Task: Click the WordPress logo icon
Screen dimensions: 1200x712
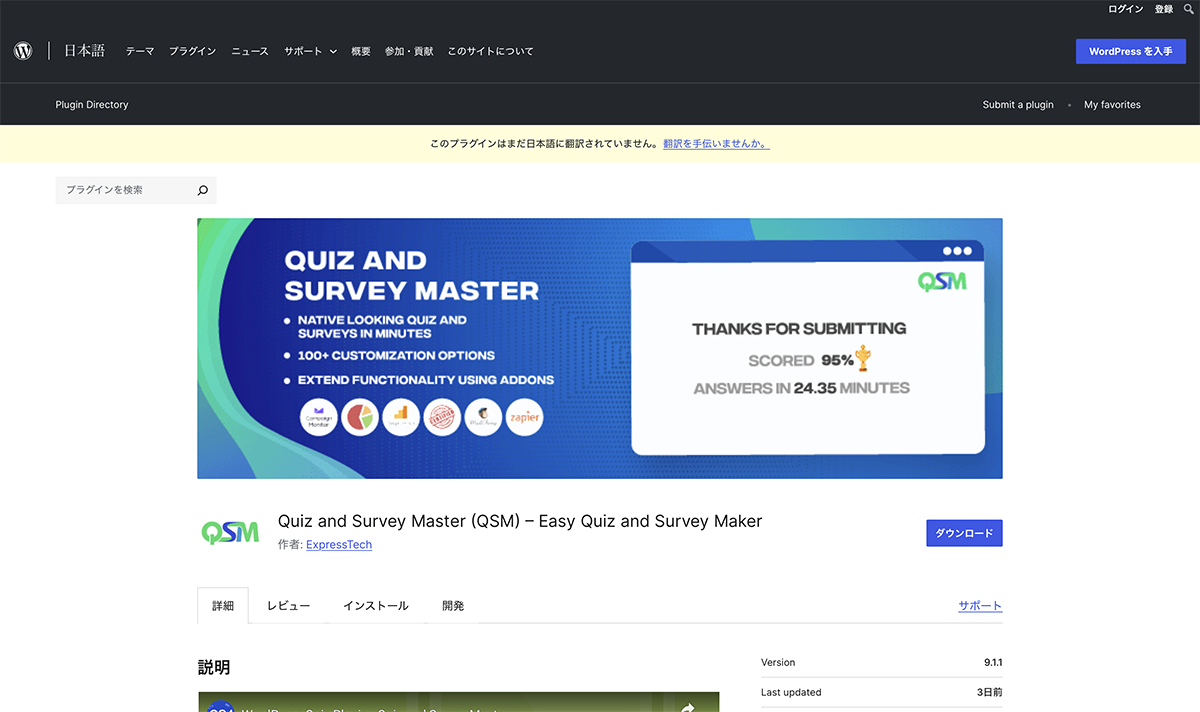Action: (x=23, y=51)
